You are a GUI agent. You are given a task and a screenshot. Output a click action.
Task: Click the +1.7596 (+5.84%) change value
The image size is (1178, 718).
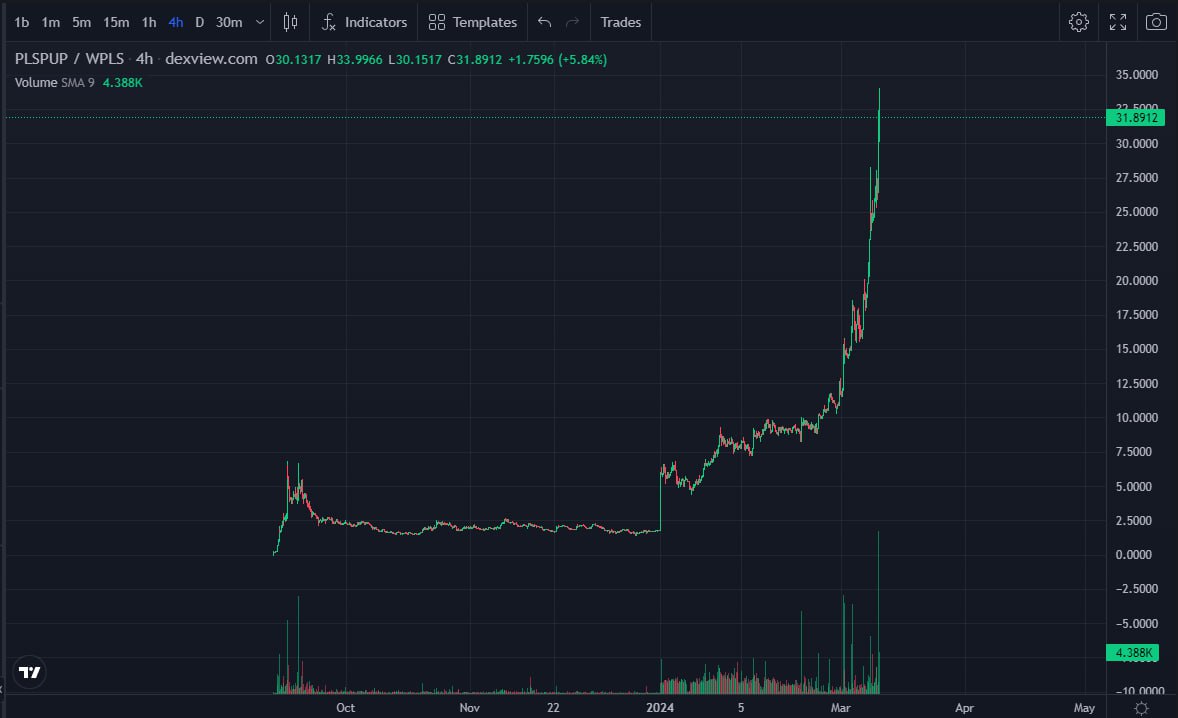[557, 59]
